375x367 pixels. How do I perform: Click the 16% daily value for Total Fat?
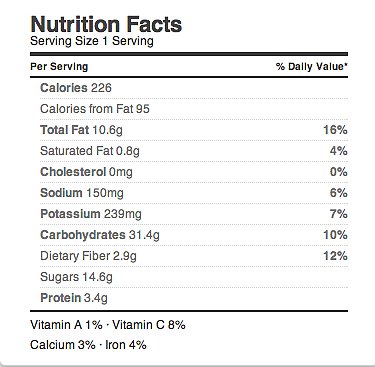[x=335, y=130]
